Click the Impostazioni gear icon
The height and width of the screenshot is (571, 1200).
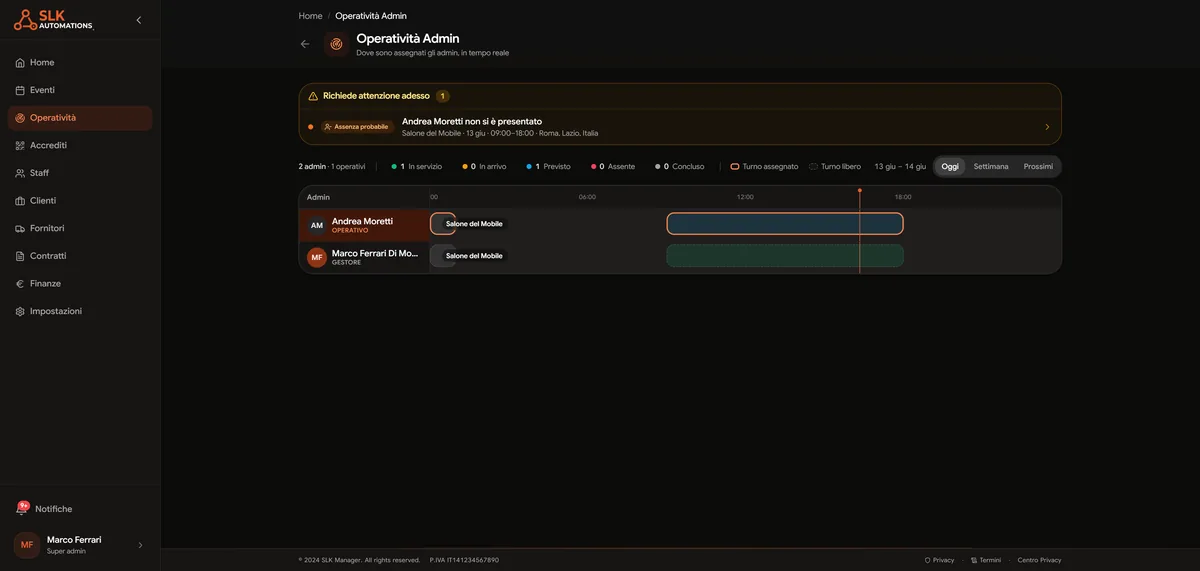(20, 311)
